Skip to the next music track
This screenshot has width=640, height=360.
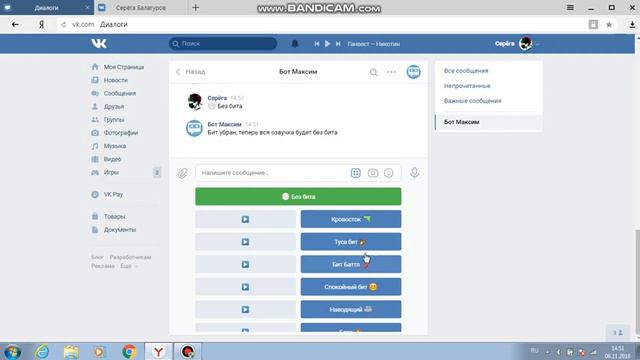coord(338,44)
